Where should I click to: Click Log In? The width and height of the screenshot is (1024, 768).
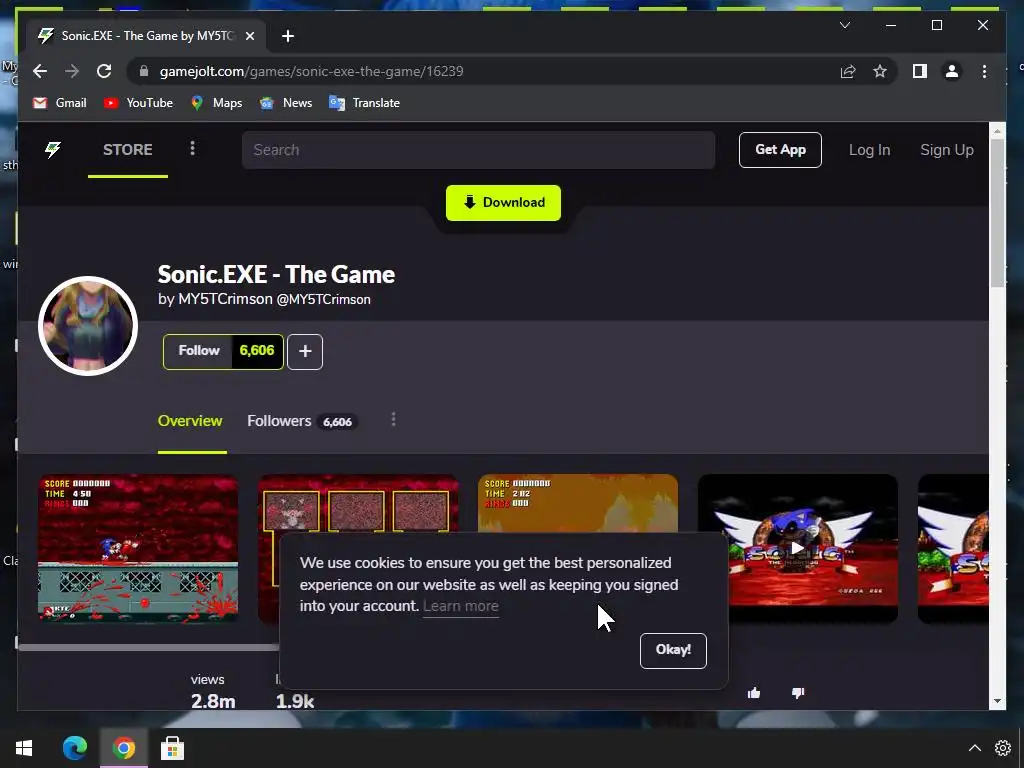coord(869,150)
